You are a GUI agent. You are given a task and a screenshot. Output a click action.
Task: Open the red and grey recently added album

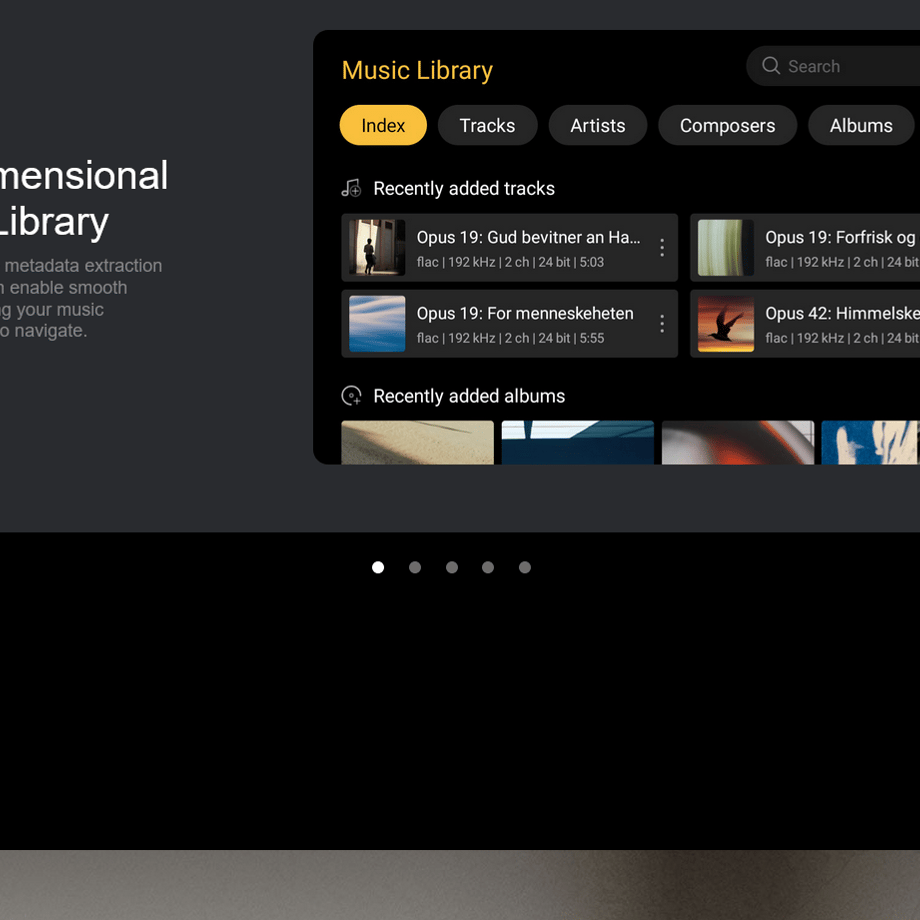tap(738, 442)
